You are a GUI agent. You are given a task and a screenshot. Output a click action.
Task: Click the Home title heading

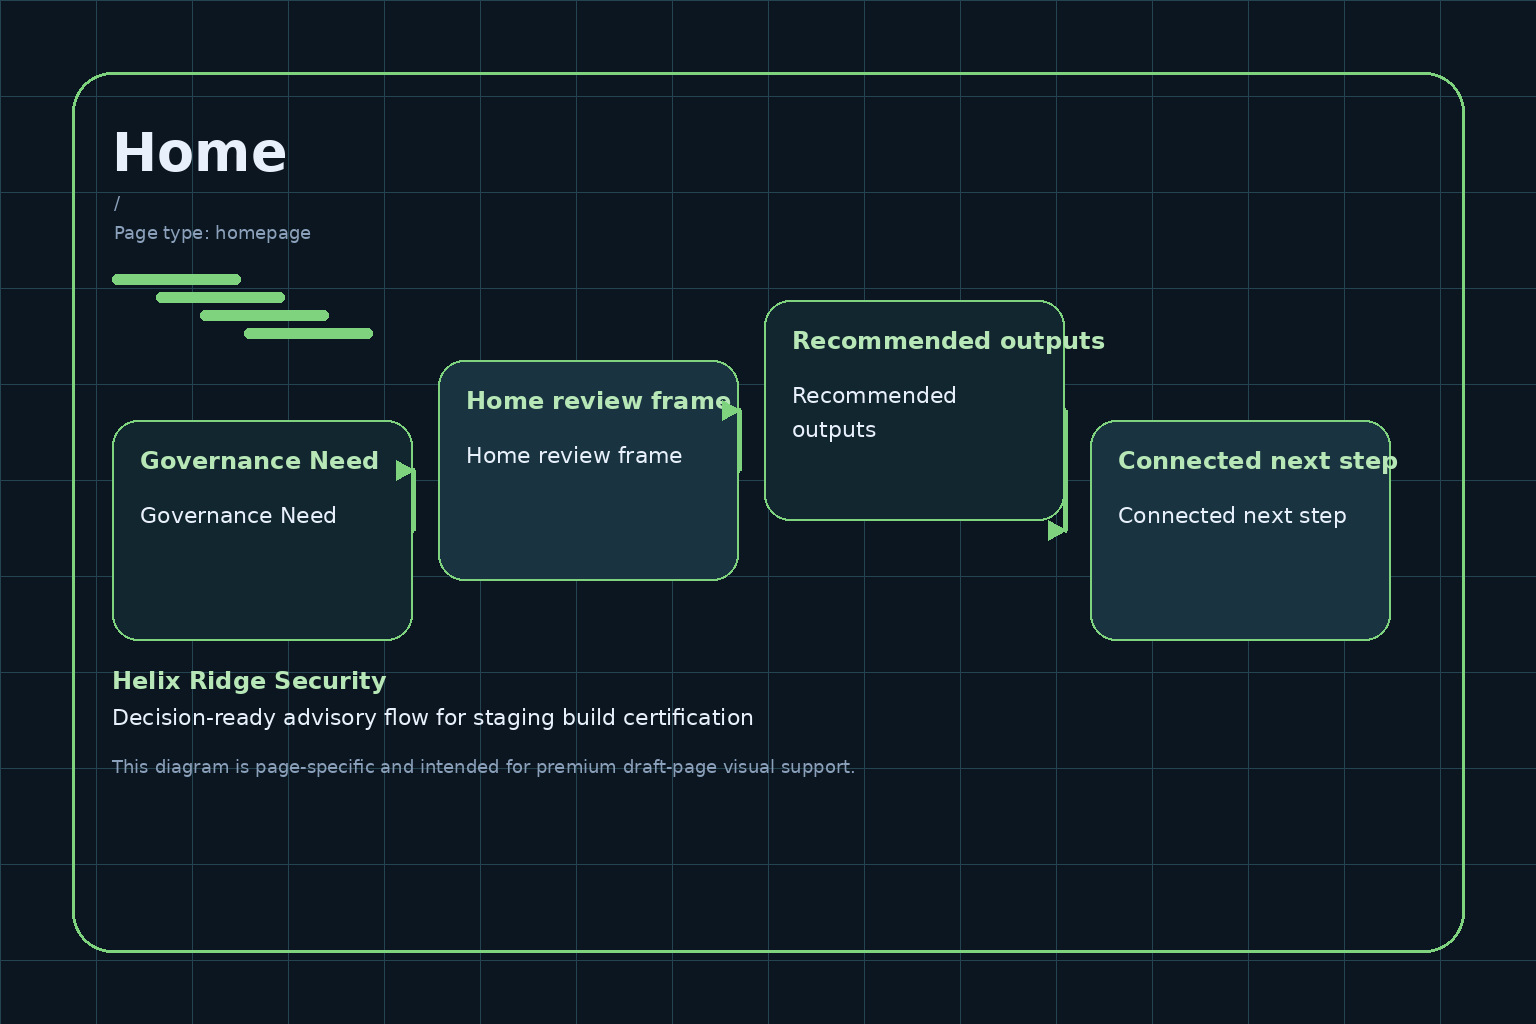200,153
